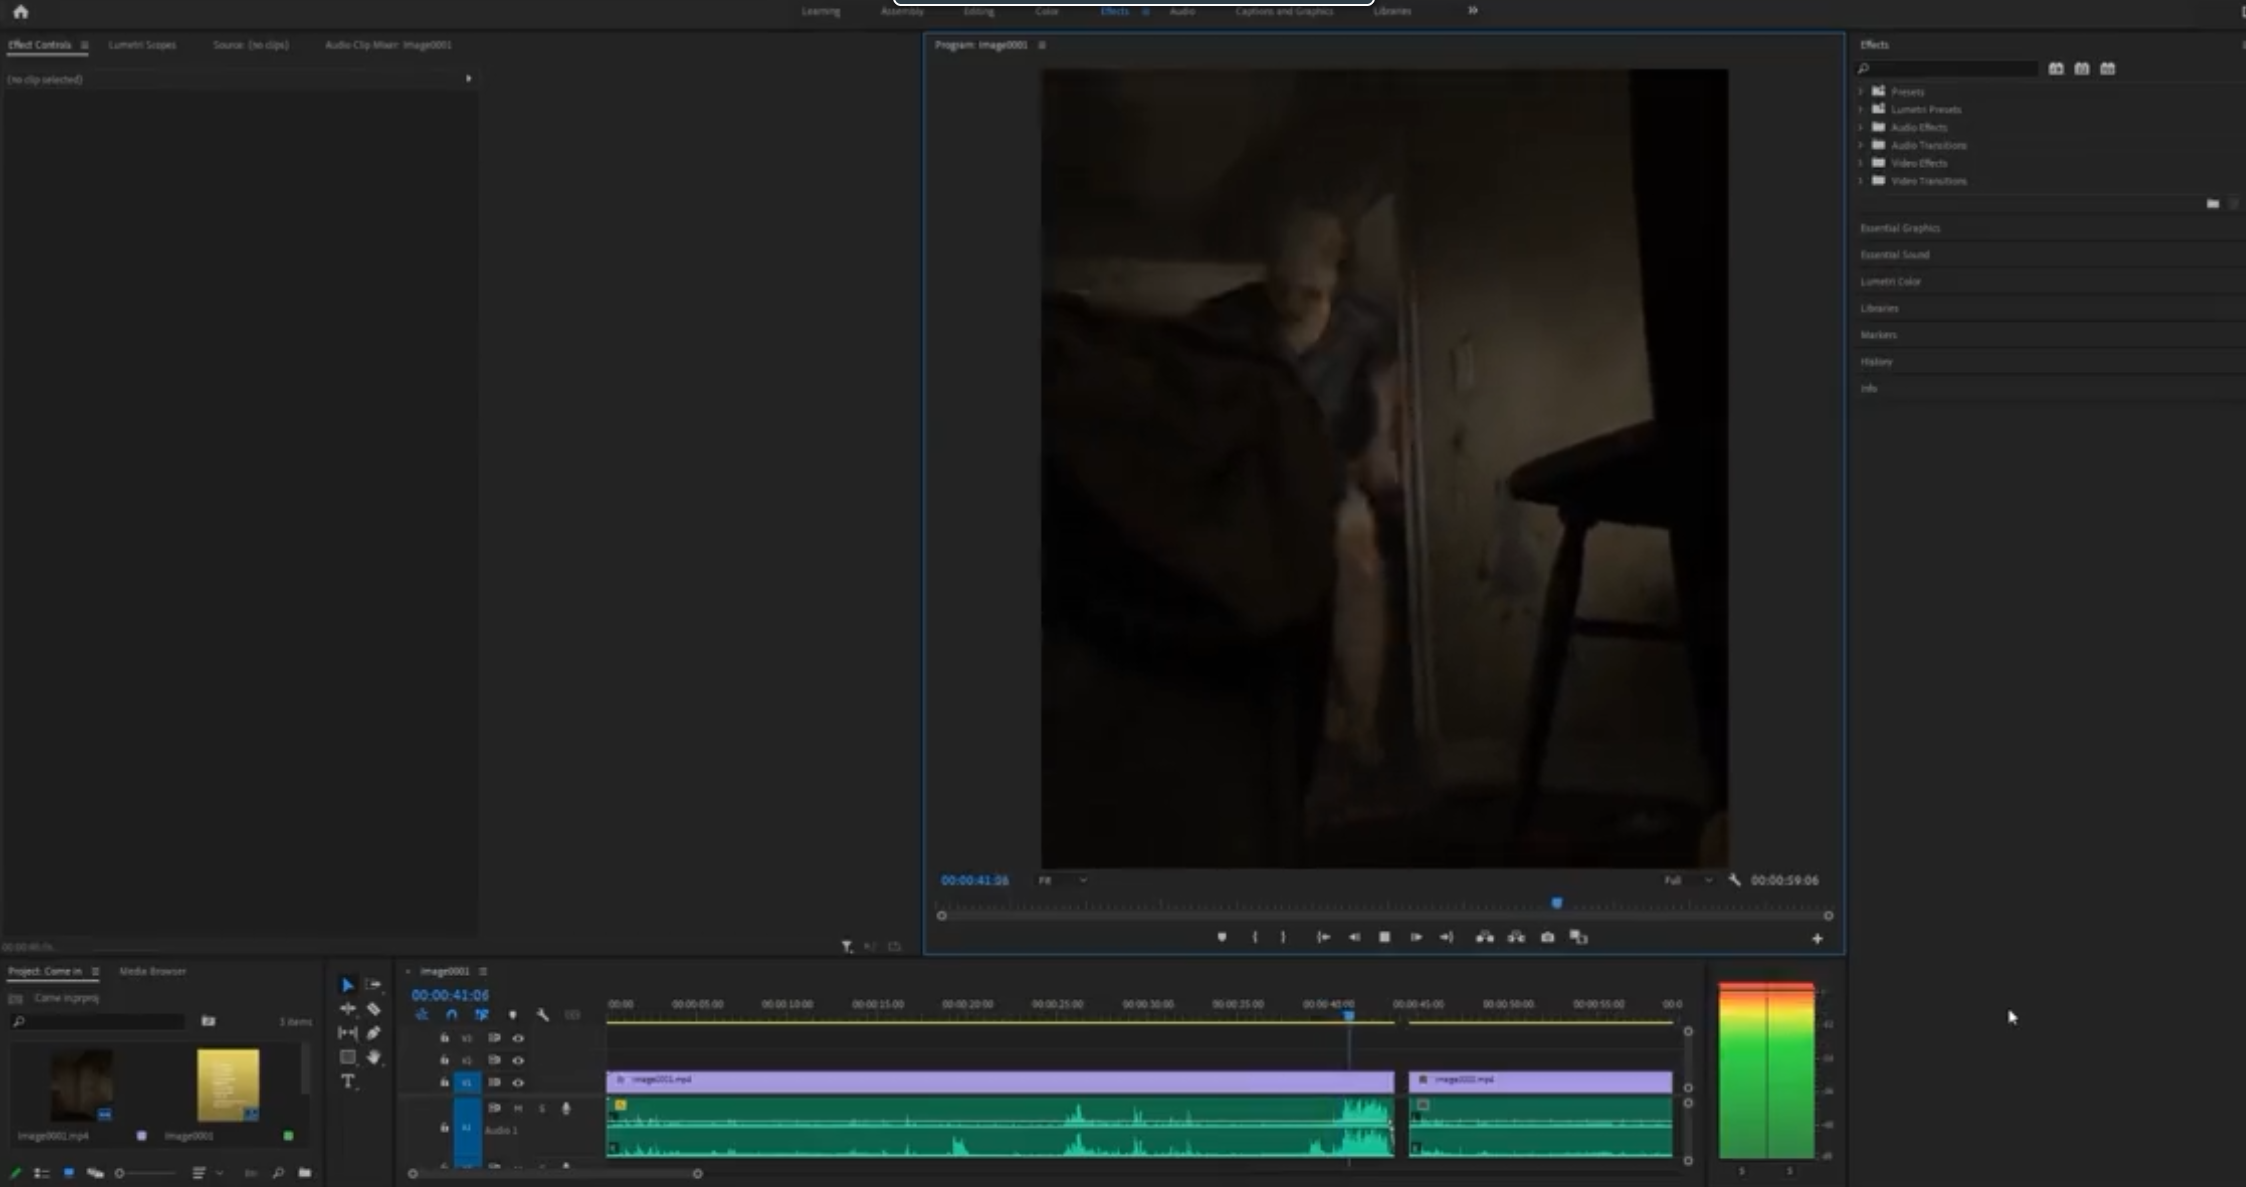Toggle V1 track output eye icon
2246x1187 pixels.
click(x=518, y=1082)
